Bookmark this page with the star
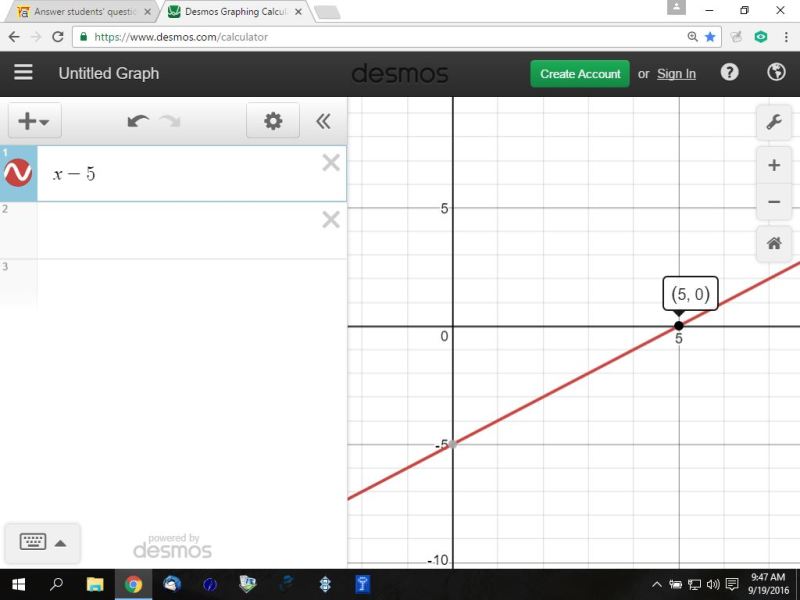 710,37
